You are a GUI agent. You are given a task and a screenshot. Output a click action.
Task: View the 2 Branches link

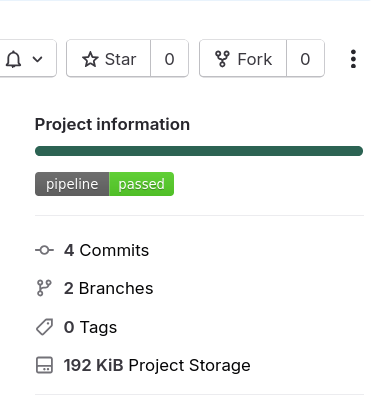pos(109,288)
